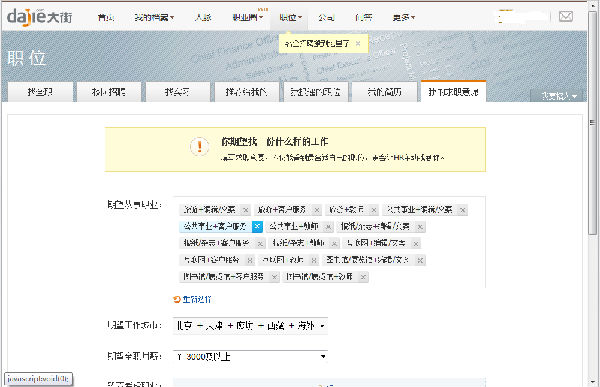This screenshot has height=387, width=600.
Task: Open the 职位 dropdown in top navigation
Action: (x=290, y=17)
